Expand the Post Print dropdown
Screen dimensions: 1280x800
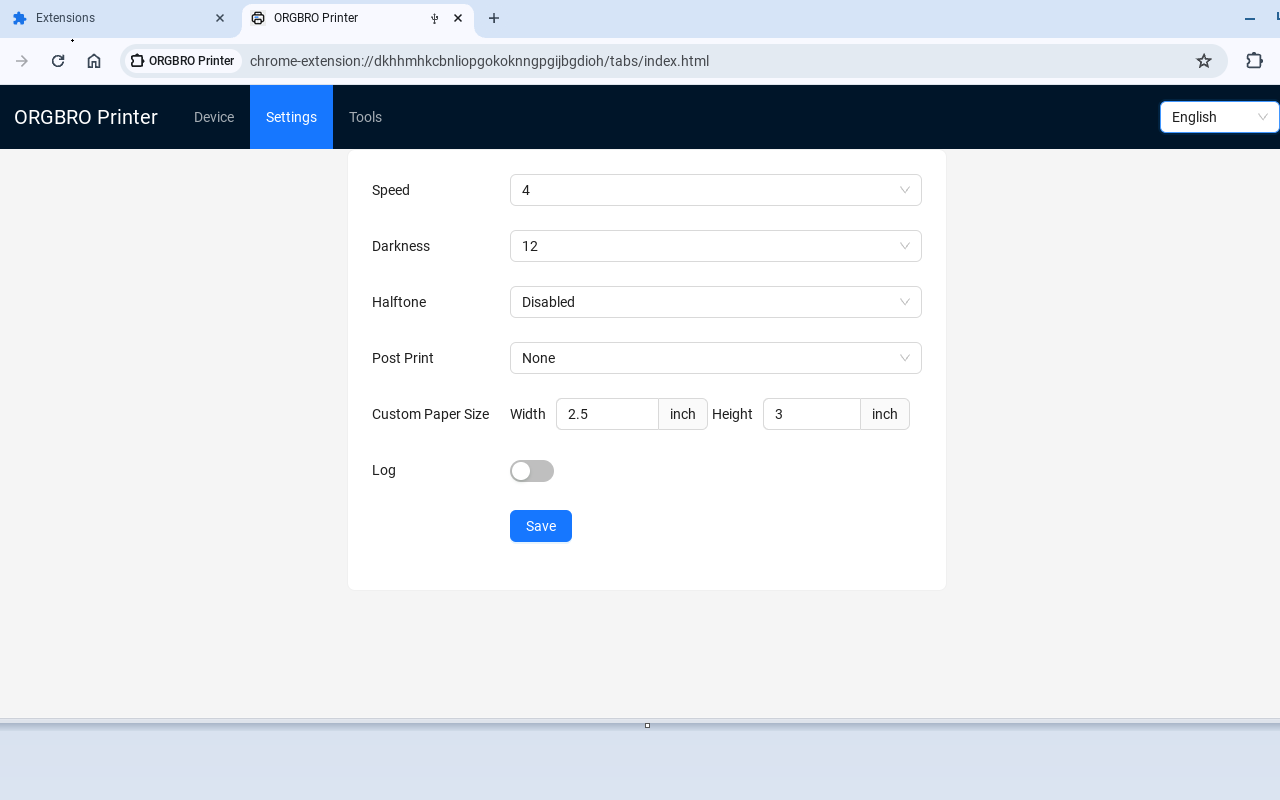(x=716, y=358)
